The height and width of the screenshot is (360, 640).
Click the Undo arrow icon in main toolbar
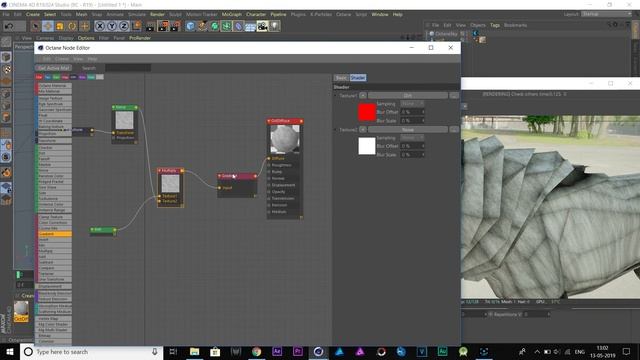tap(9, 26)
